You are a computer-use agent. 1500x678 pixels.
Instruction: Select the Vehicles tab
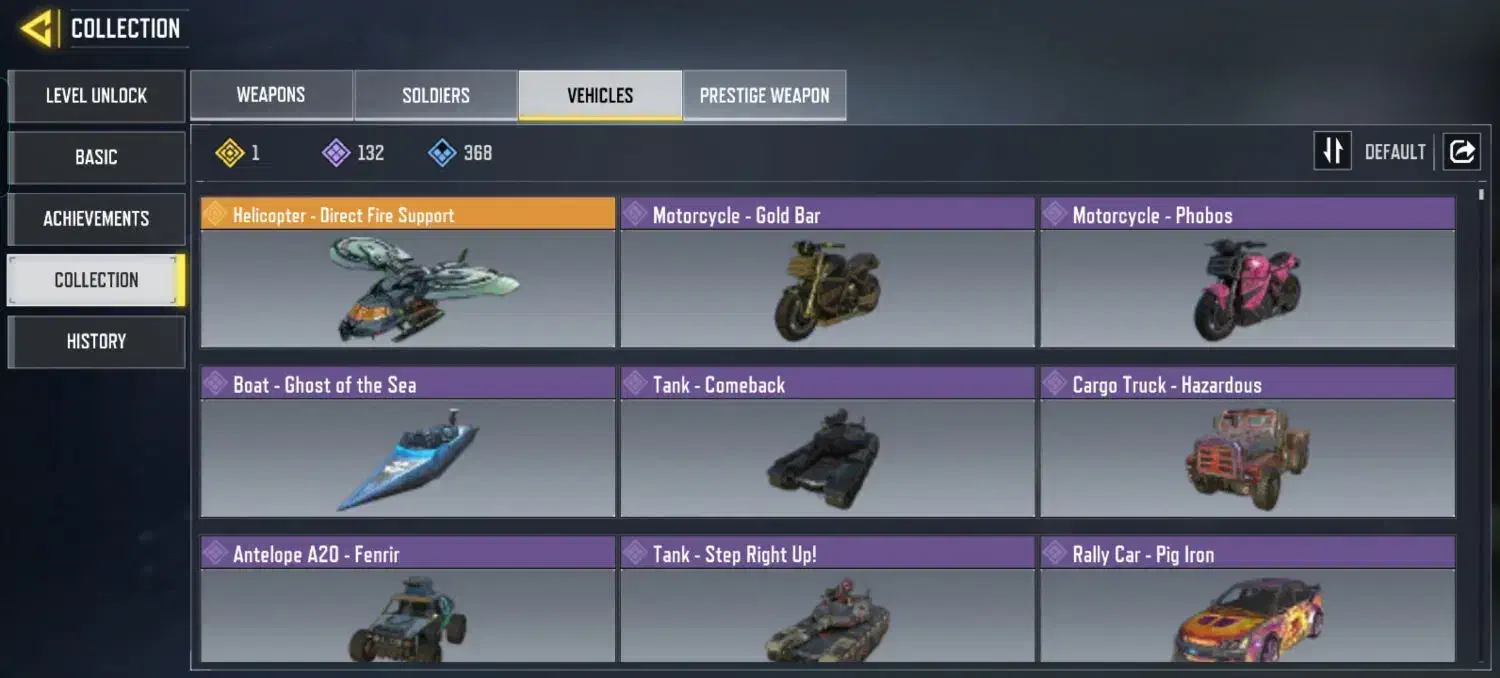coord(600,95)
